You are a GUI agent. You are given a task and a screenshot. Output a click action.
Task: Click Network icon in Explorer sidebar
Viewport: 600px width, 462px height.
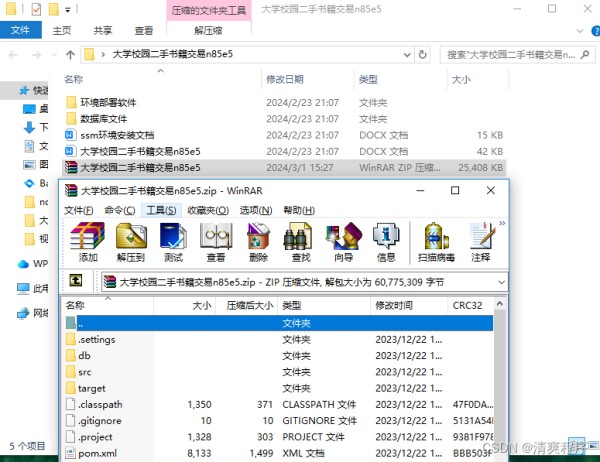23,313
